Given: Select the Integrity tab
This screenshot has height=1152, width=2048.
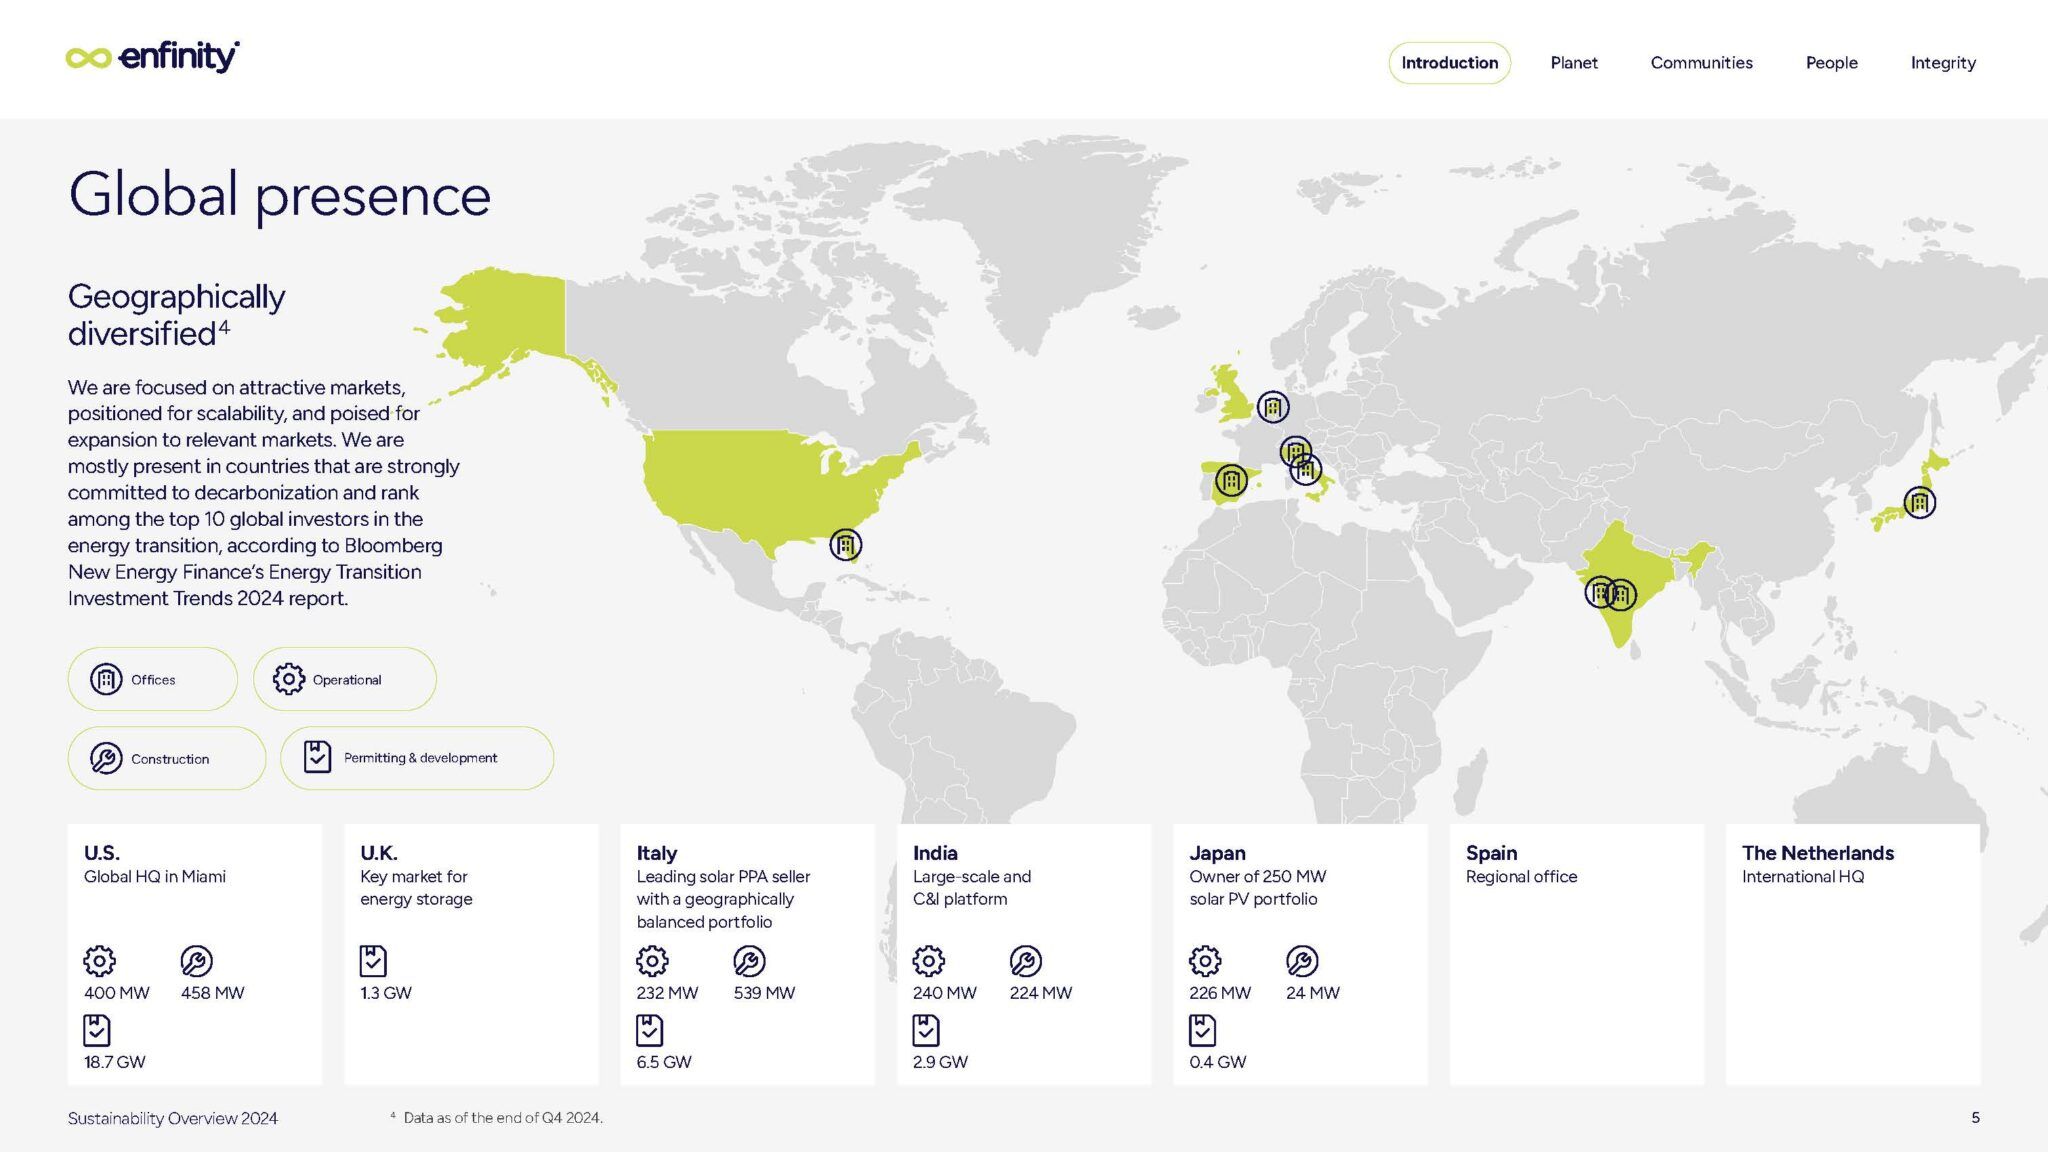Looking at the screenshot, I should click(x=1943, y=63).
